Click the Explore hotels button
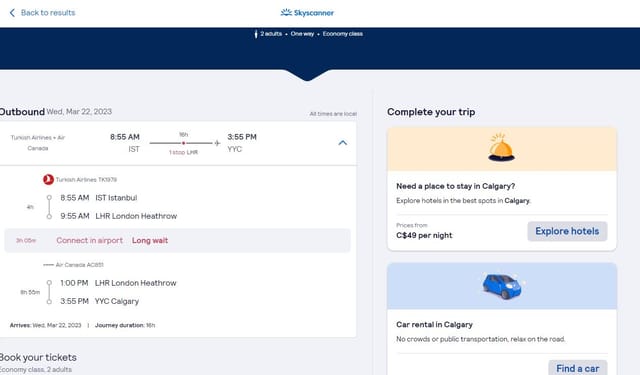Screen dimensions: 640x375 coord(567,231)
